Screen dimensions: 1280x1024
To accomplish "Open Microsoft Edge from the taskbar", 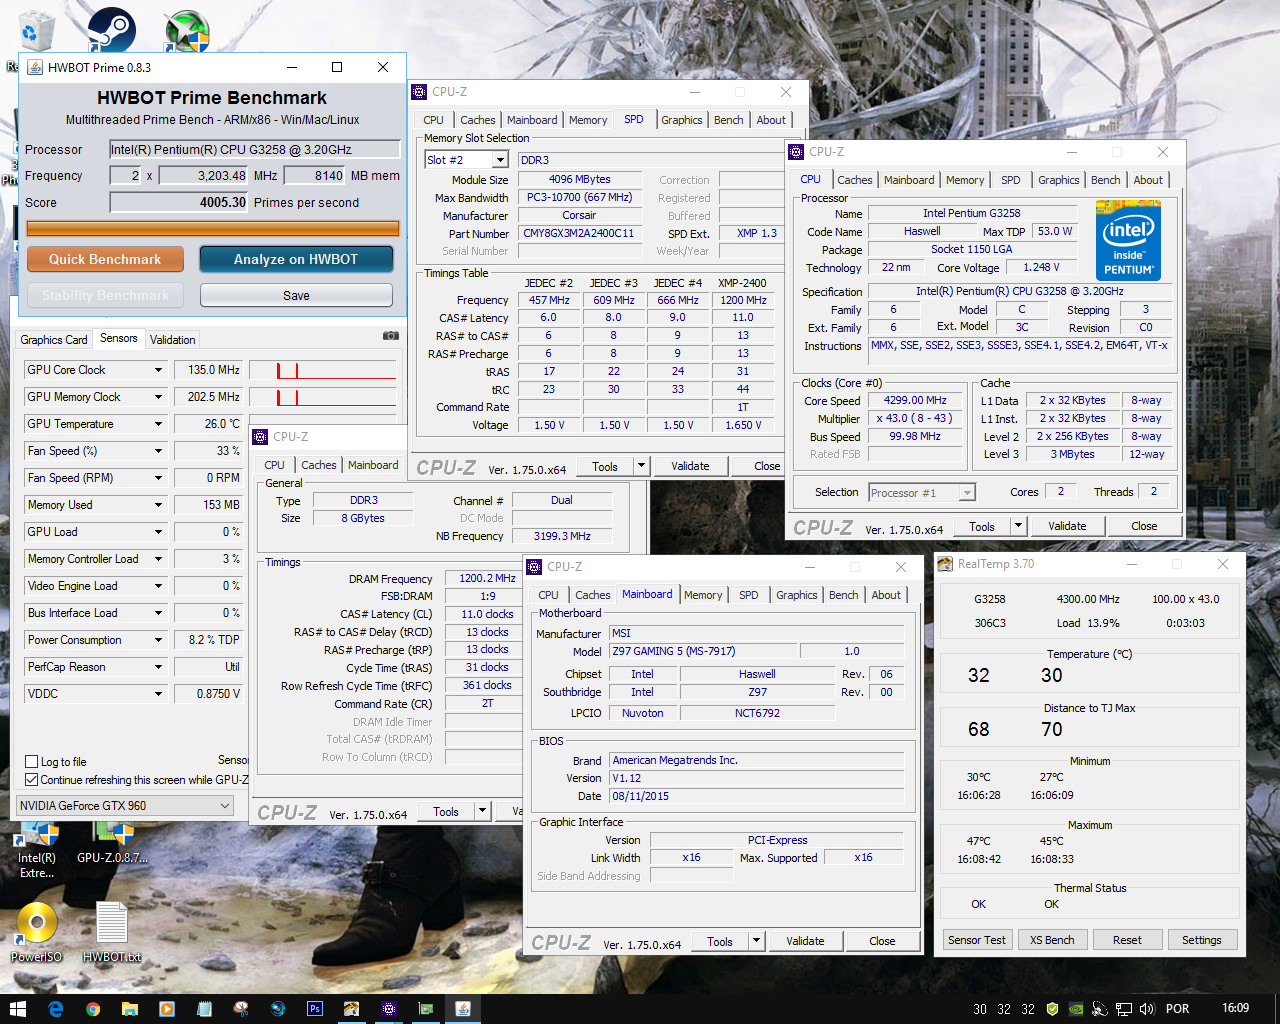I will point(56,1009).
